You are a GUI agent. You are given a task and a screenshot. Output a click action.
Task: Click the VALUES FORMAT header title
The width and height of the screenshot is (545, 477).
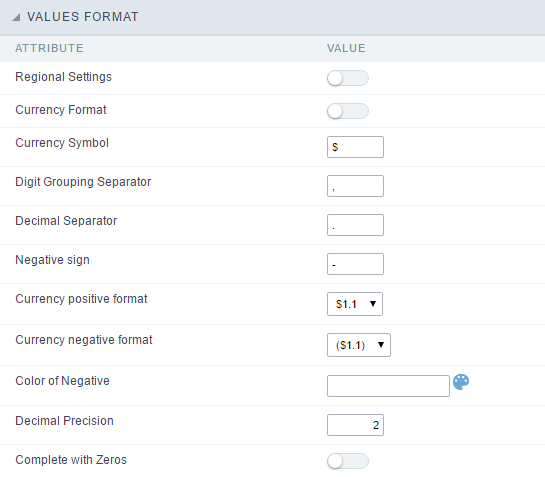coord(83,17)
